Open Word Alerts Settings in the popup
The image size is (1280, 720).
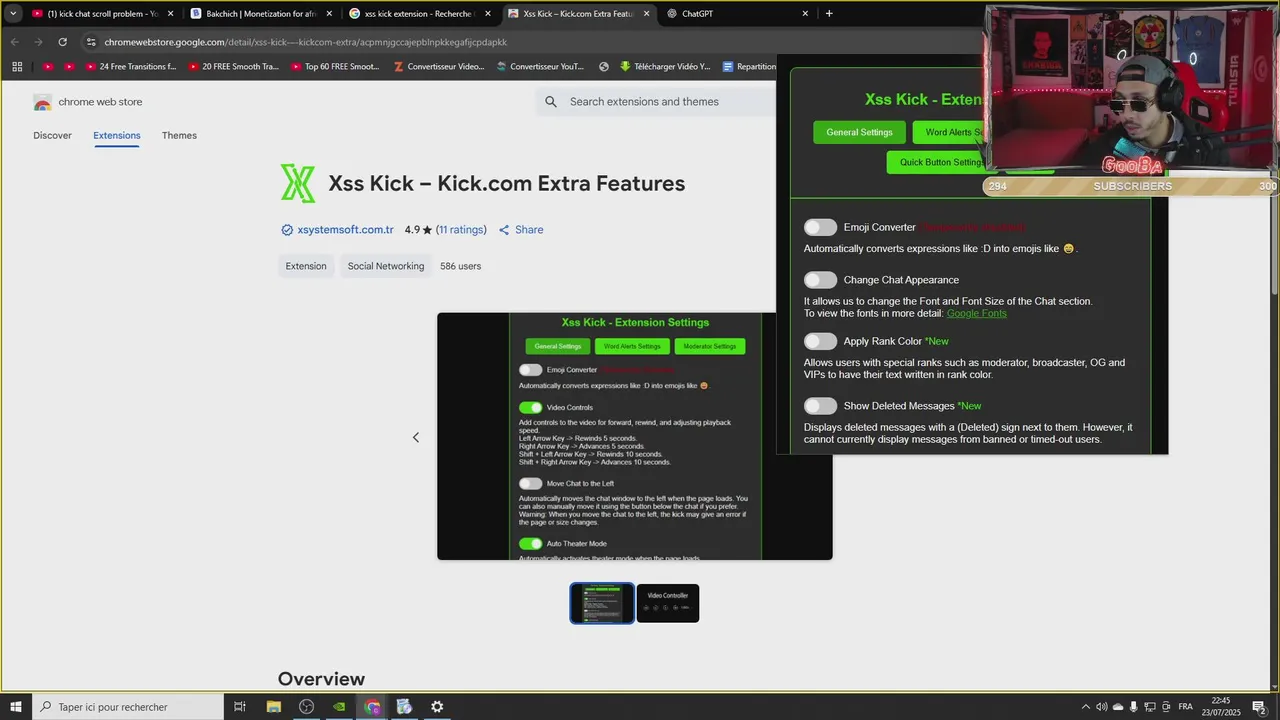[x=950, y=132]
